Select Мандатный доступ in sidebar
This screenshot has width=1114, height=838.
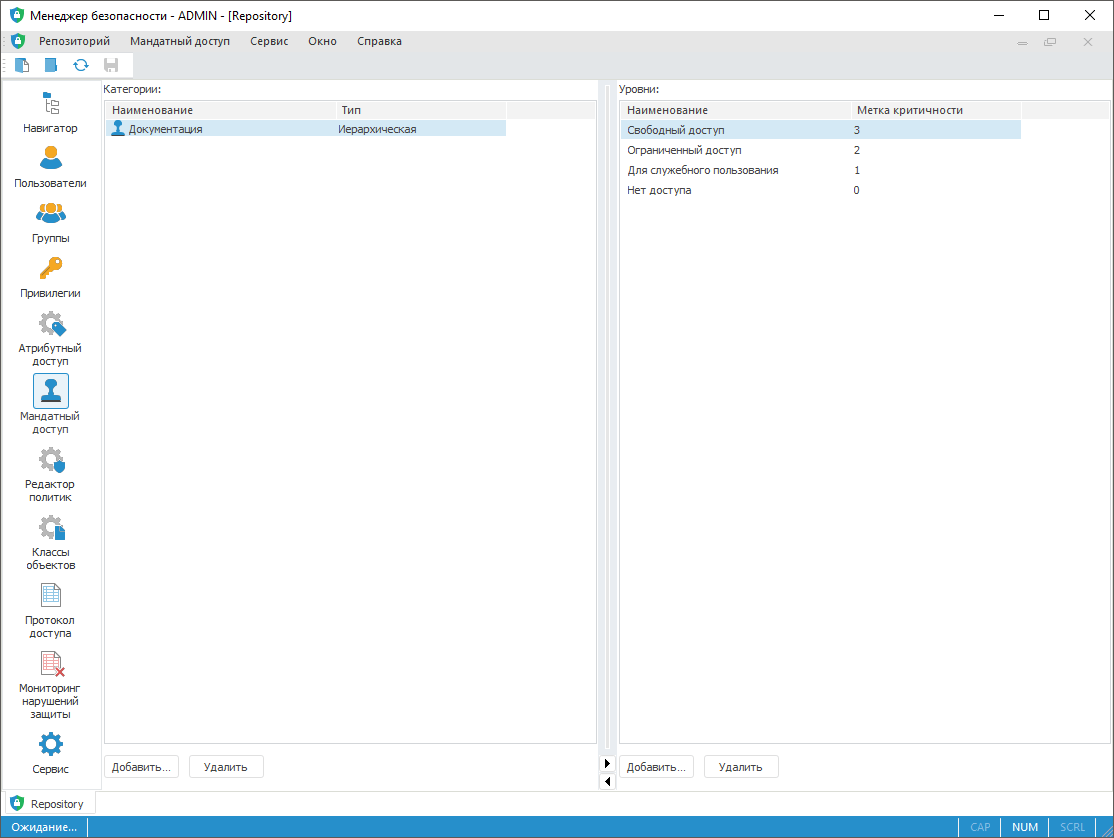click(50, 405)
